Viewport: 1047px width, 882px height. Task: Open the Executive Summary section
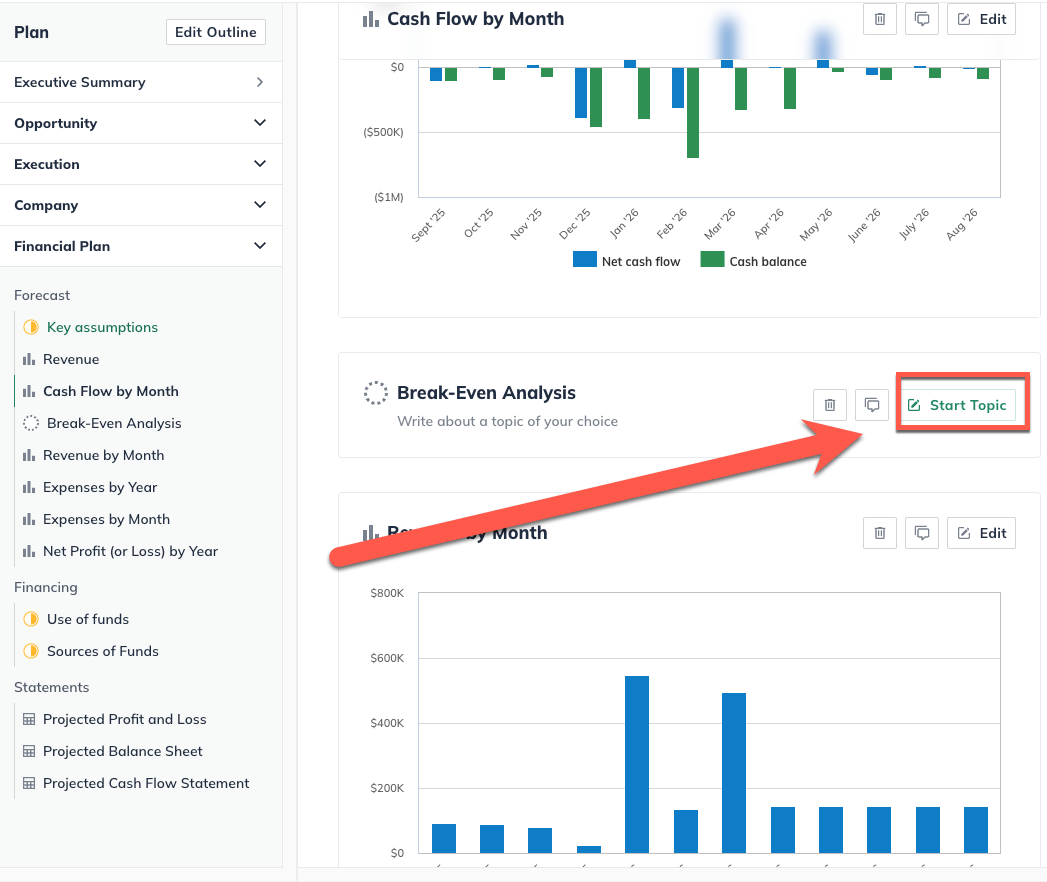pos(140,82)
